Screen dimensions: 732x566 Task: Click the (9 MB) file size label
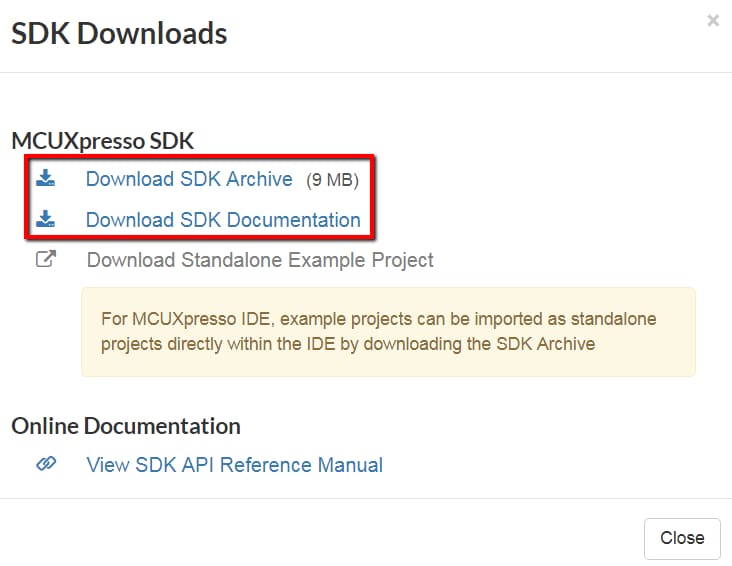point(332,181)
